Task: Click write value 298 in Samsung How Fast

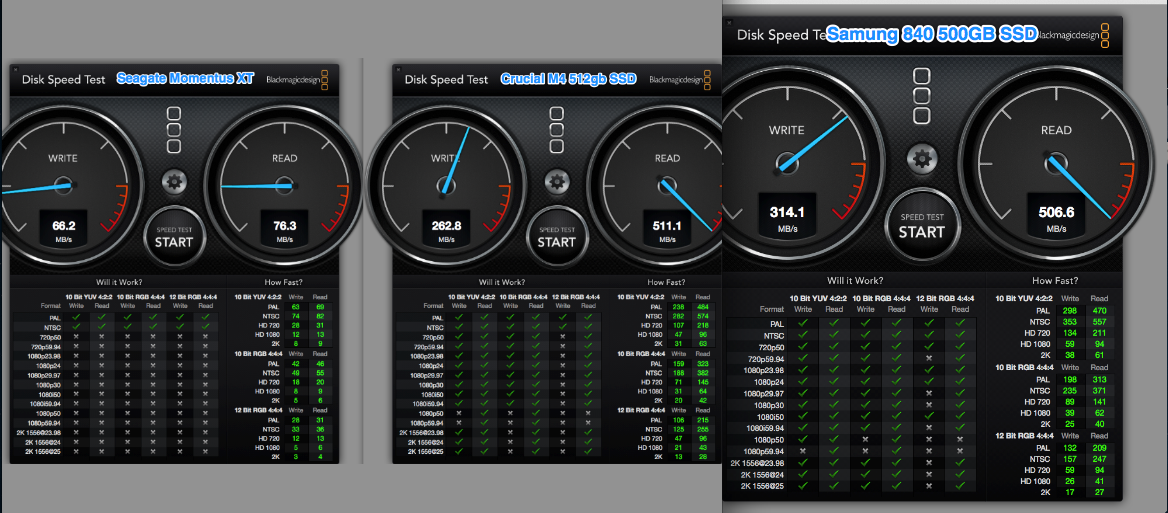Action: [1070, 310]
